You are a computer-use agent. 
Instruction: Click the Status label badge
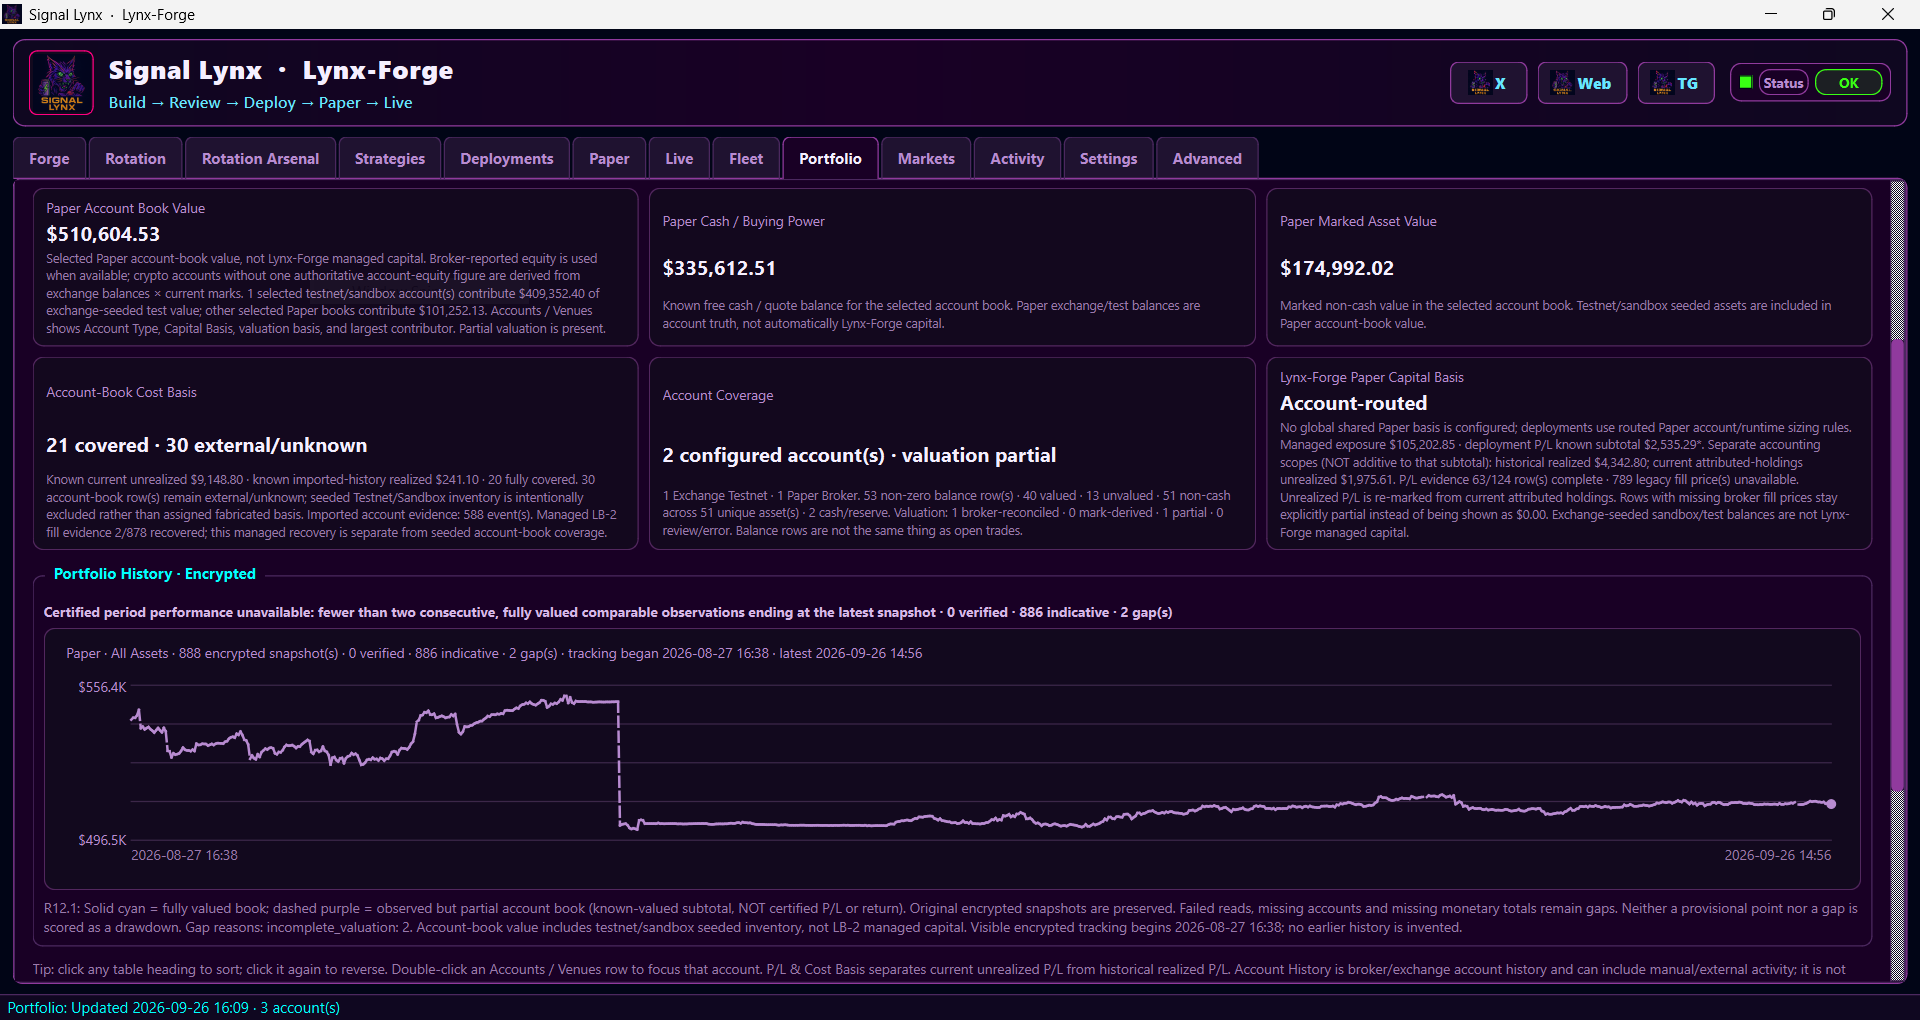(x=1783, y=83)
